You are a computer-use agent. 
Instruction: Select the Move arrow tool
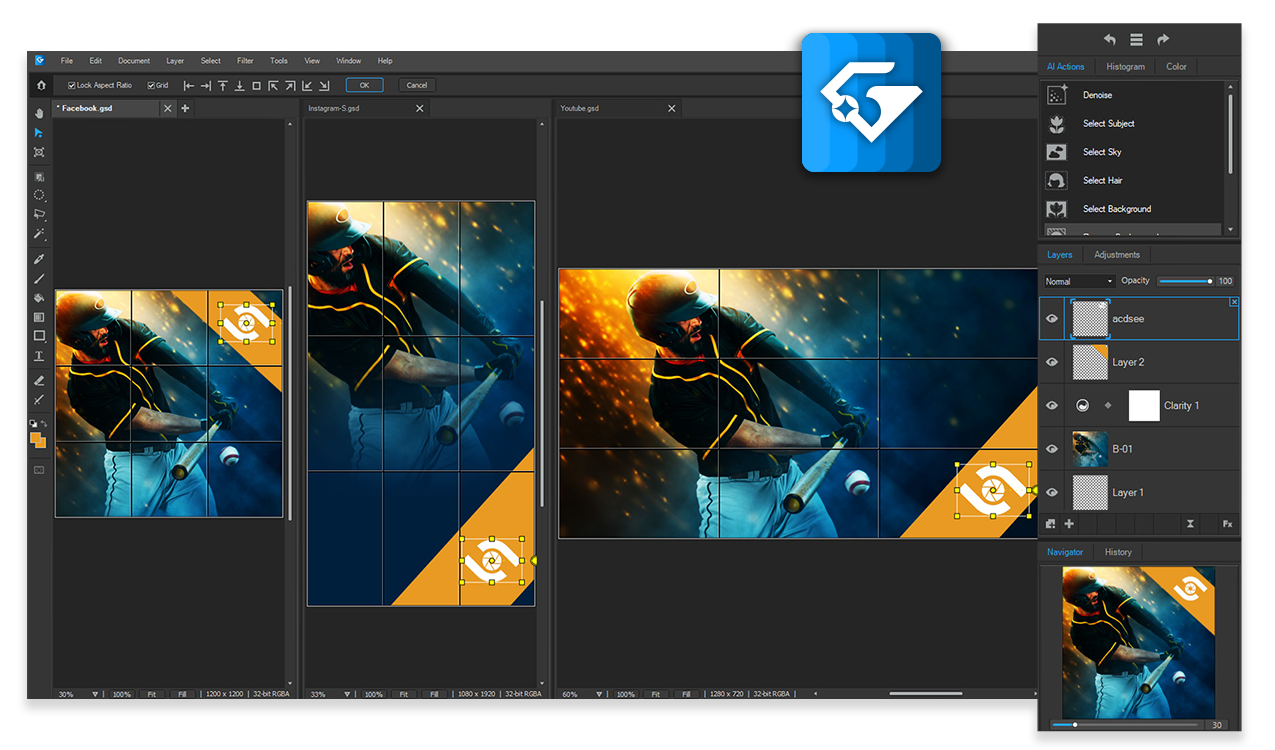coord(39,132)
